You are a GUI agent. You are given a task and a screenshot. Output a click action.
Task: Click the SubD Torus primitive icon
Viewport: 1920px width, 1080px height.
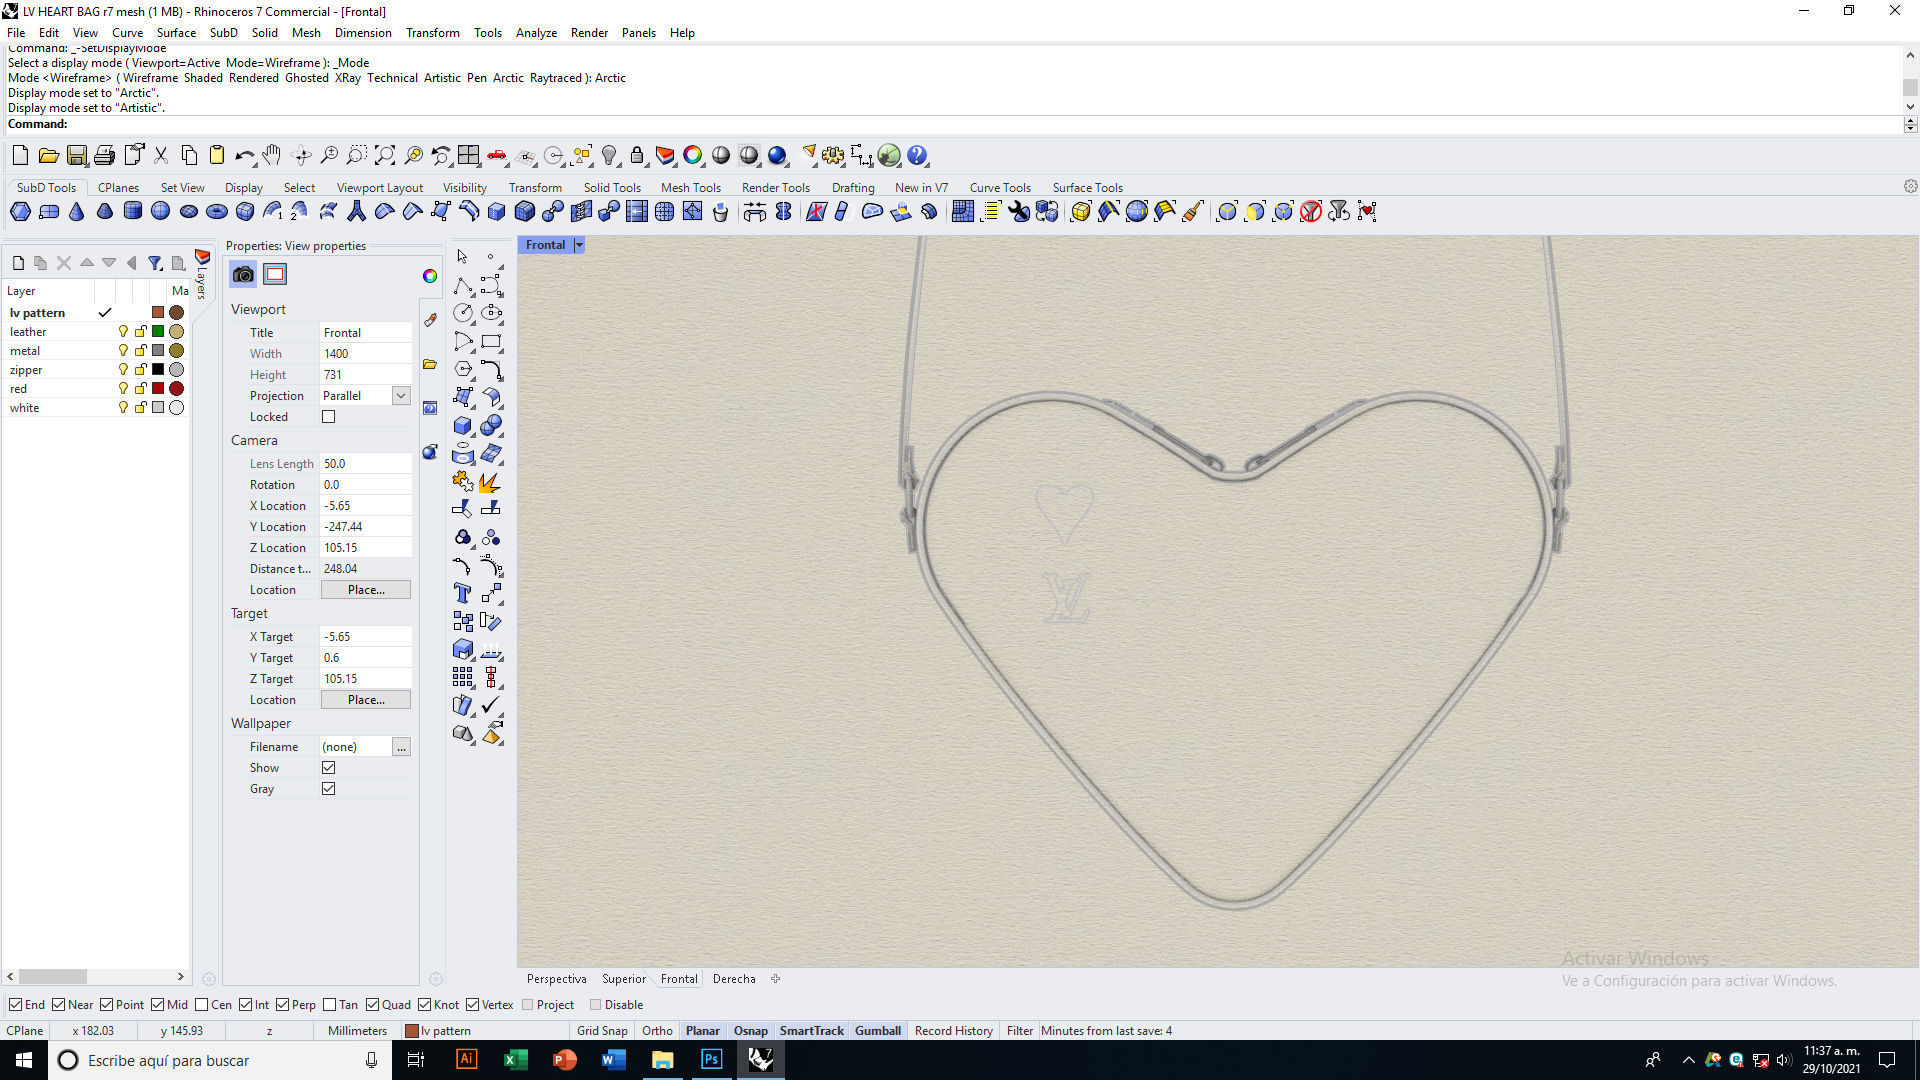coord(216,211)
